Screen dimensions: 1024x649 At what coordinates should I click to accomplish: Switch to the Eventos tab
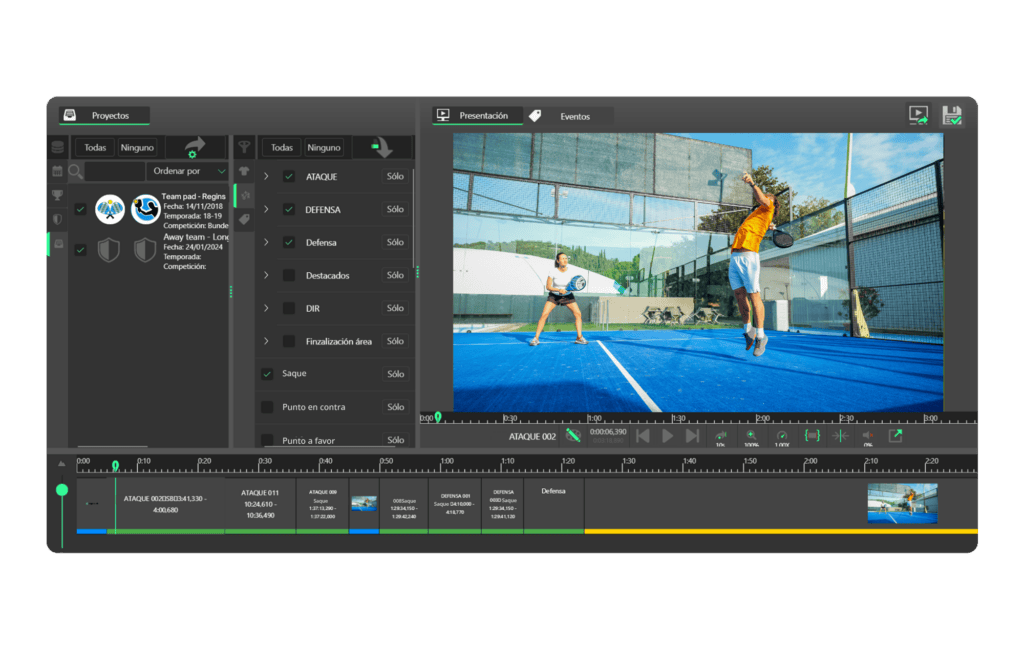pyautogui.click(x=573, y=116)
